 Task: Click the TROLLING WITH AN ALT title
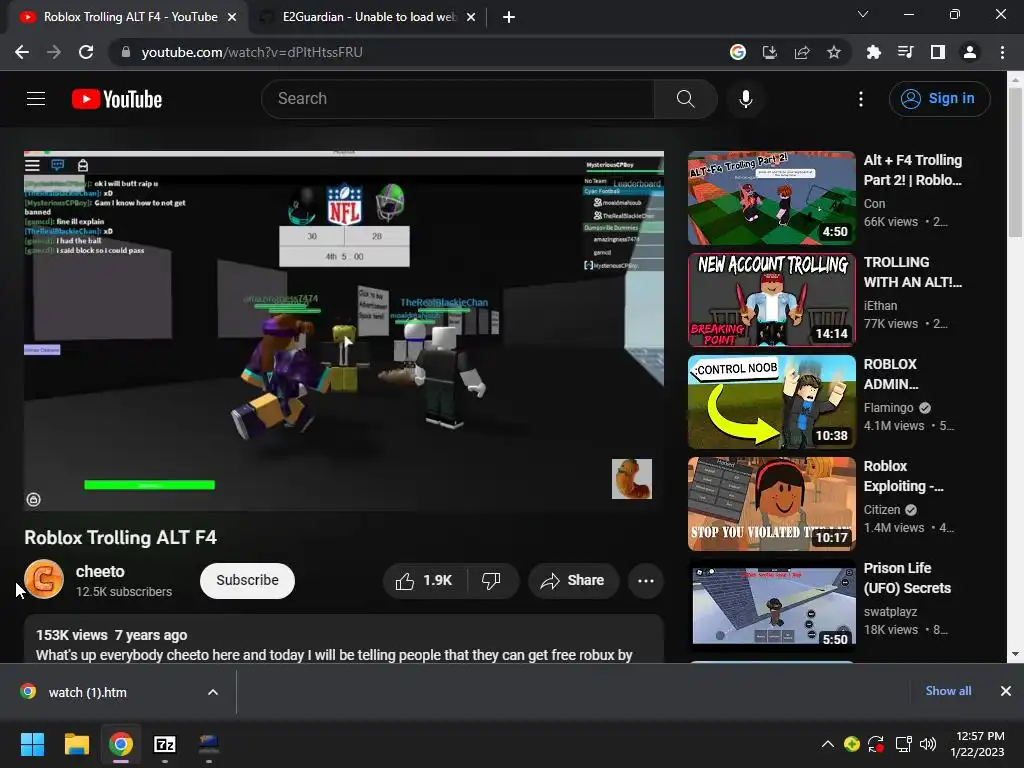(x=912, y=272)
